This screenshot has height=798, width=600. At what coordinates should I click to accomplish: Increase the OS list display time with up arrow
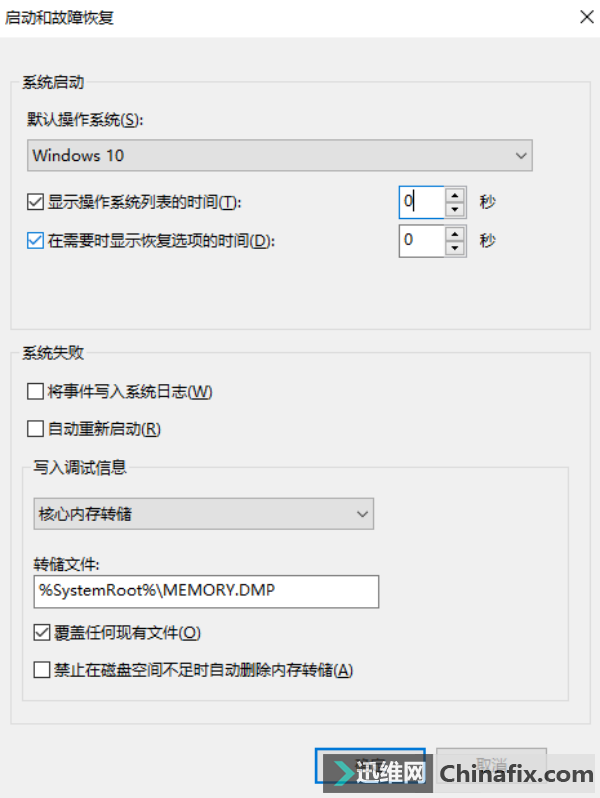coord(455,195)
